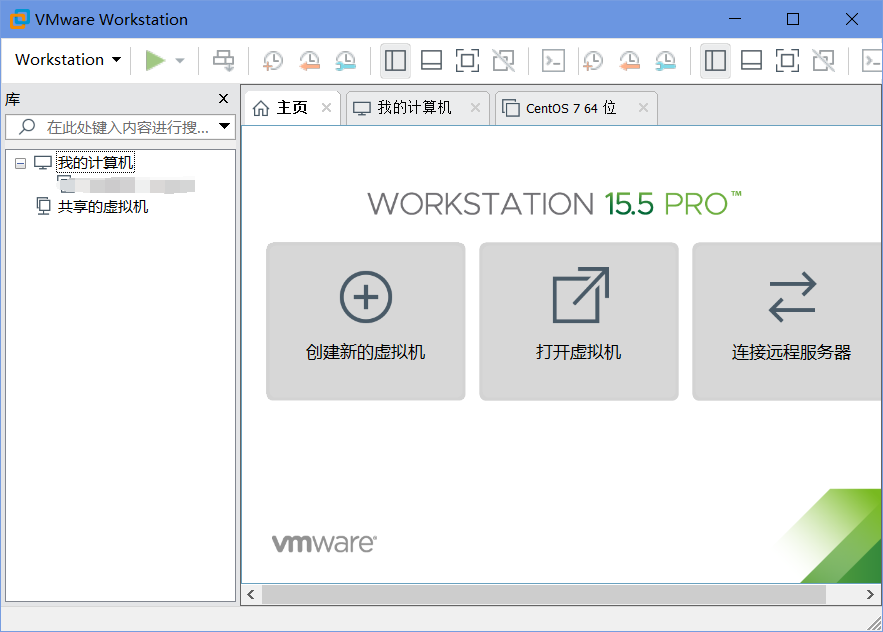Viewport: 883px width, 632px height.
Task: Toggle the Show Library icon right of power arrow
Action: tap(395, 60)
